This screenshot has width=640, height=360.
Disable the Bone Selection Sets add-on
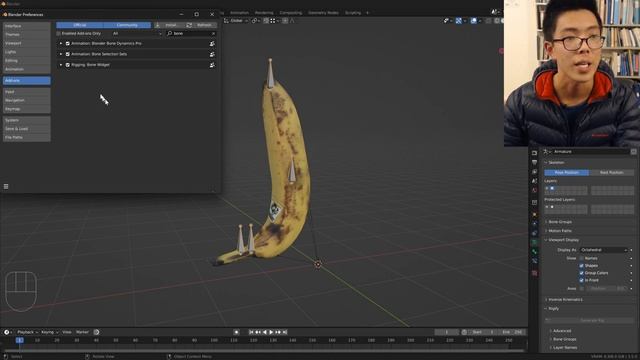(68, 54)
